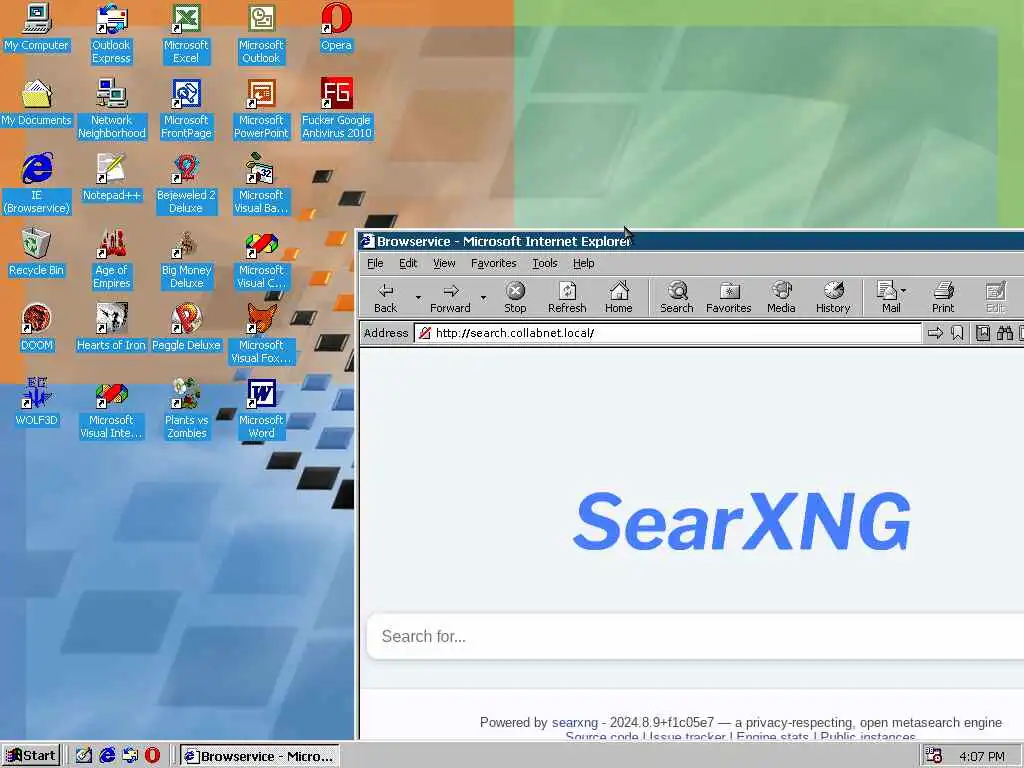Select the IE (Browservice) desktop icon
The height and width of the screenshot is (768, 1024).
coord(37,184)
